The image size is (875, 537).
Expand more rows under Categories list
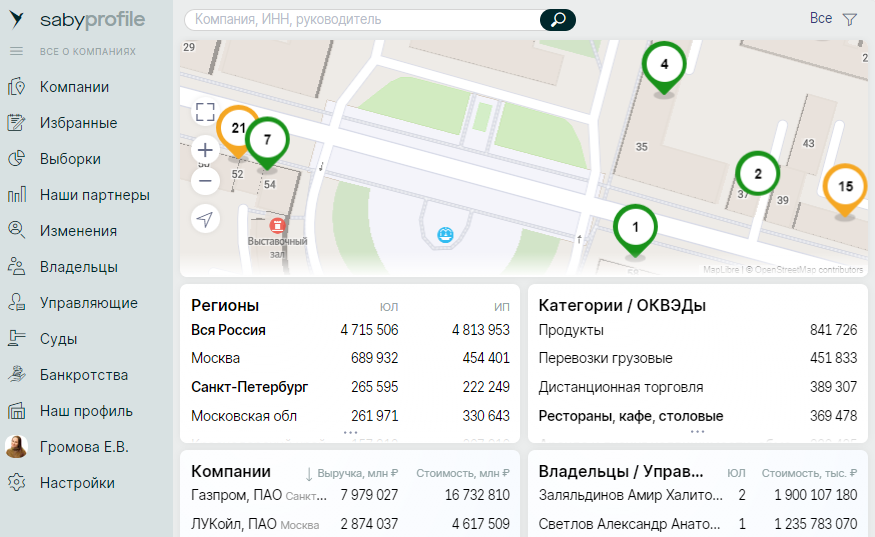(x=697, y=432)
